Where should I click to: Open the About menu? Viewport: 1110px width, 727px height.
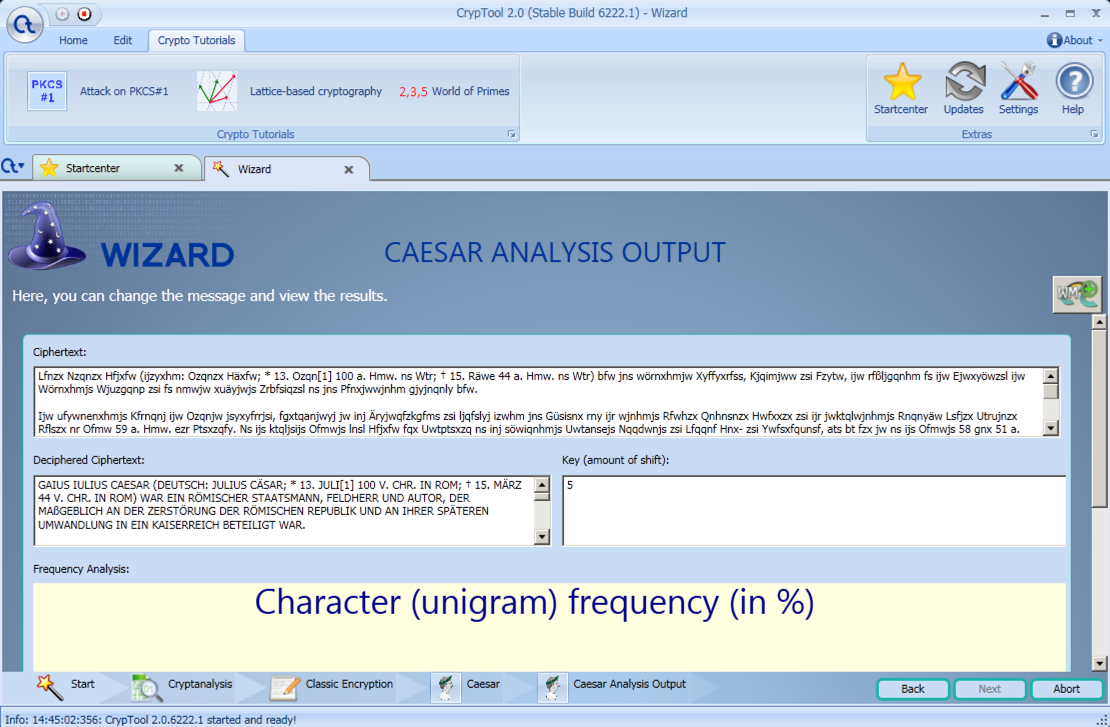[x=1077, y=40]
